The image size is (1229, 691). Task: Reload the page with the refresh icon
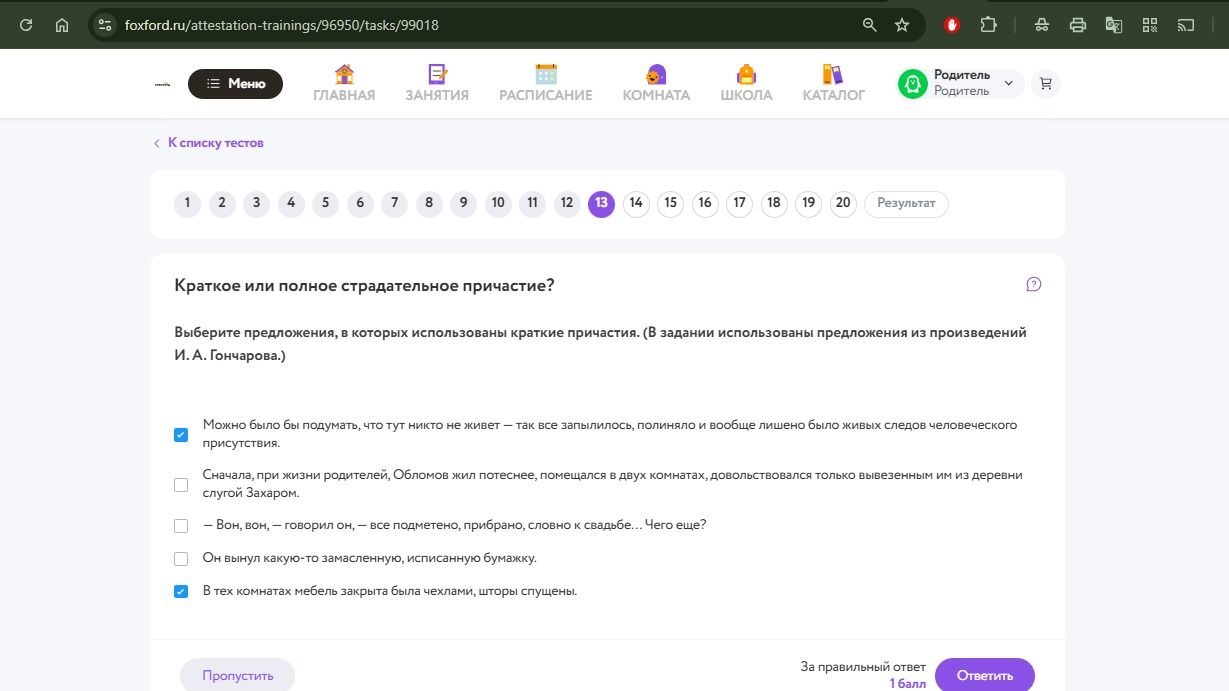26,25
